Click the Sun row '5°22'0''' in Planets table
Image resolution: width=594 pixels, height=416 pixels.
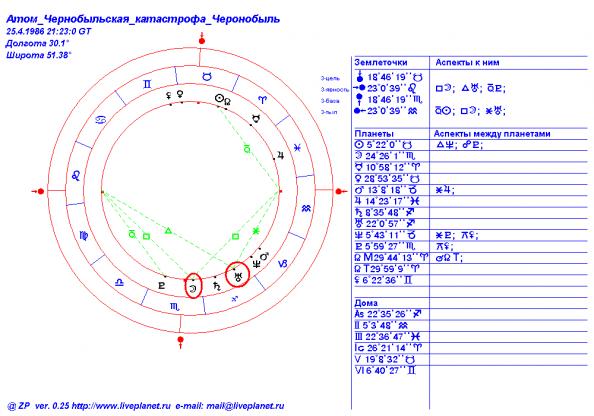tap(383, 145)
